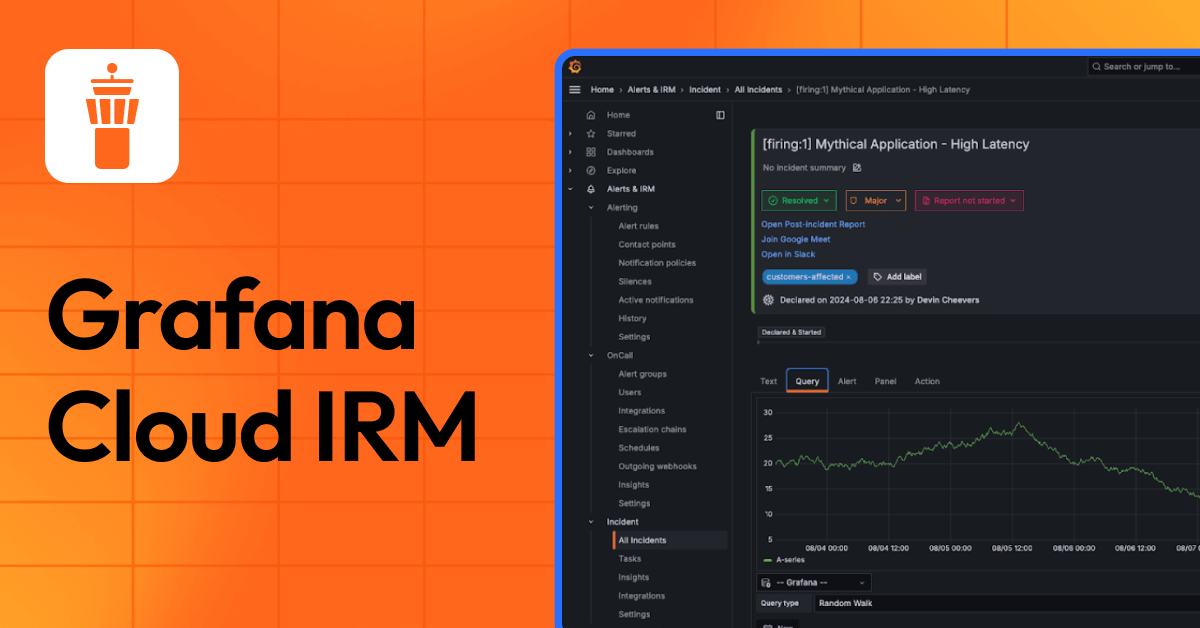
Task: Edit the incident summary via pencil icon
Action: [x=856, y=167]
